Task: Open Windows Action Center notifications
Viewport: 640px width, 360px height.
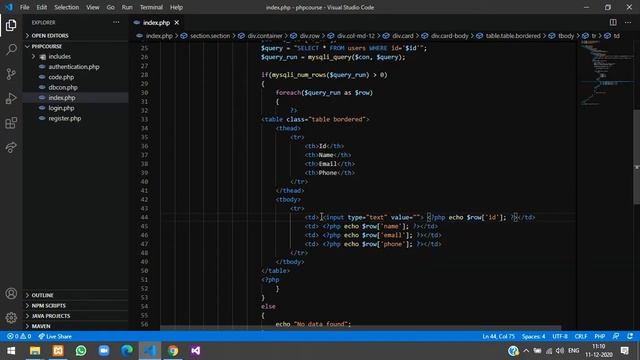Action: coord(624,351)
